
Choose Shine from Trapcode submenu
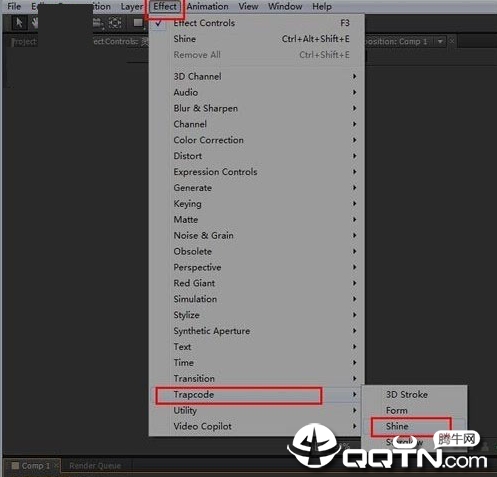[x=414, y=426]
